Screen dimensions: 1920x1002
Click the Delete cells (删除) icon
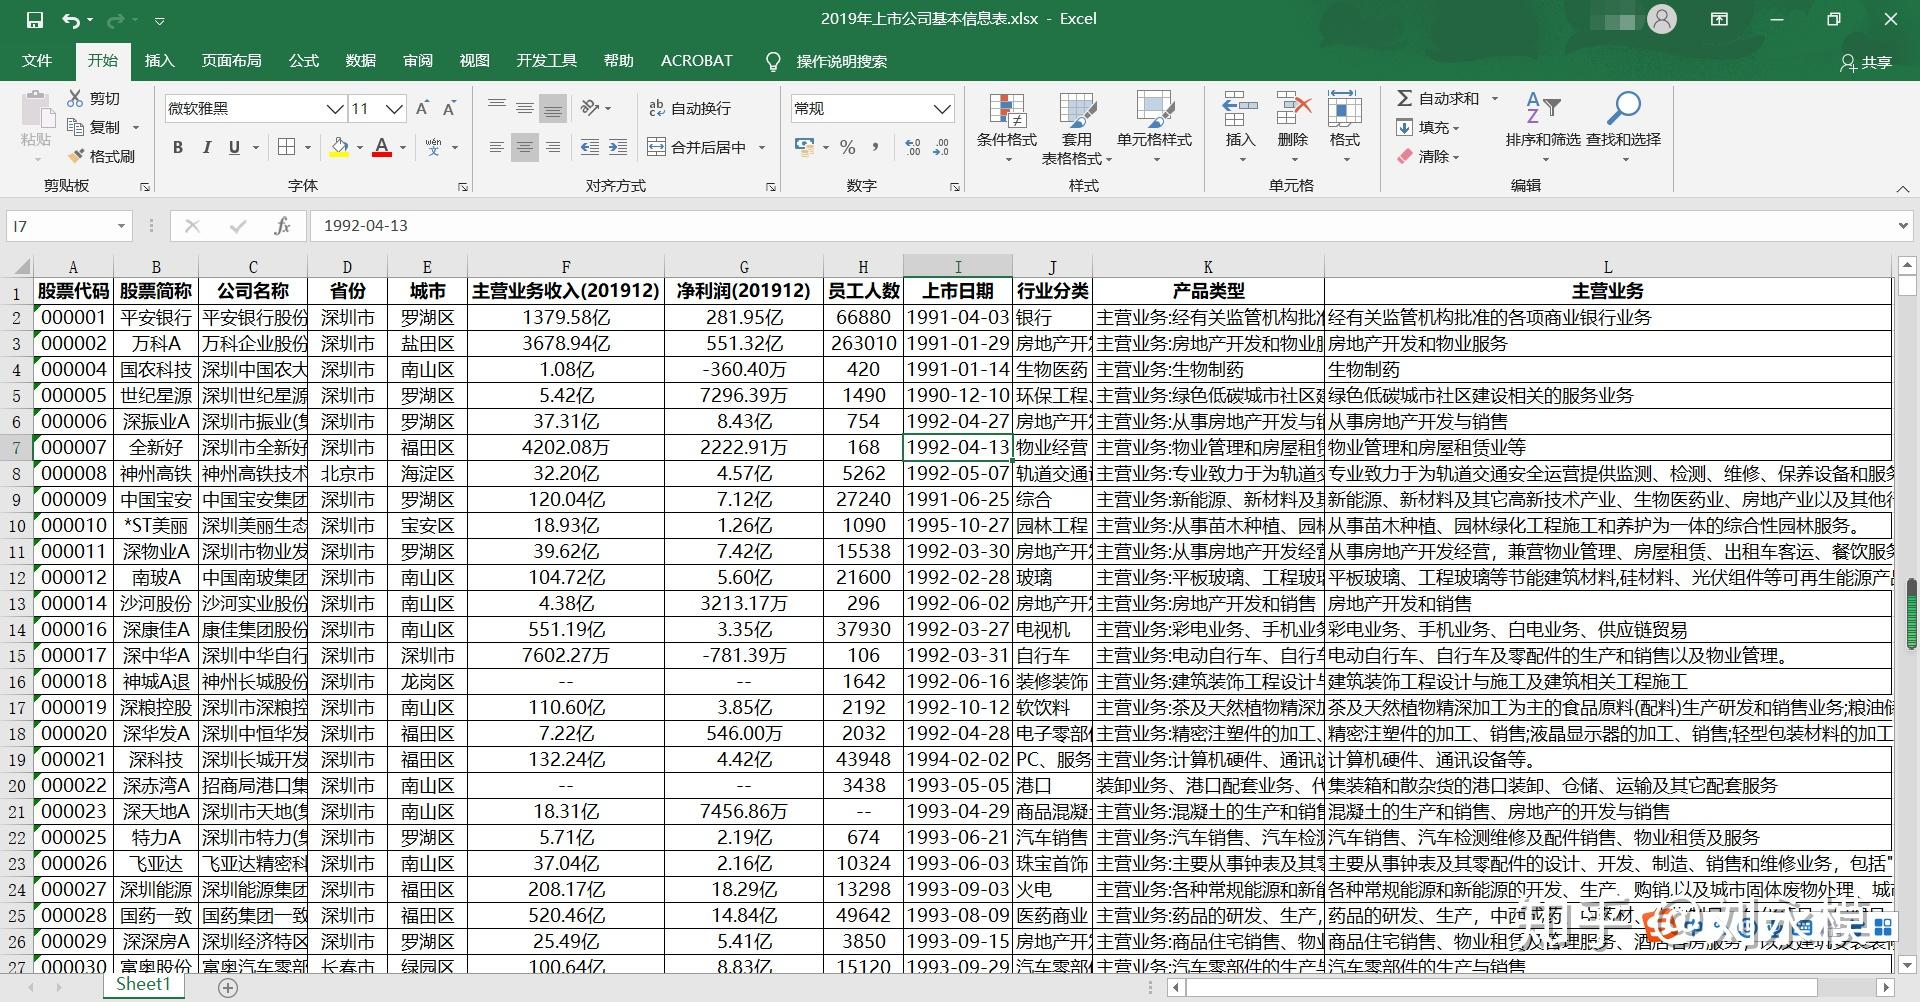click(1293, 109)
